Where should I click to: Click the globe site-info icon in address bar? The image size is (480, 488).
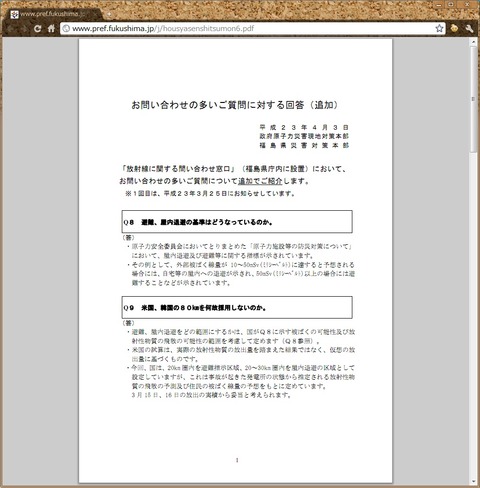[x=66, y=29]
